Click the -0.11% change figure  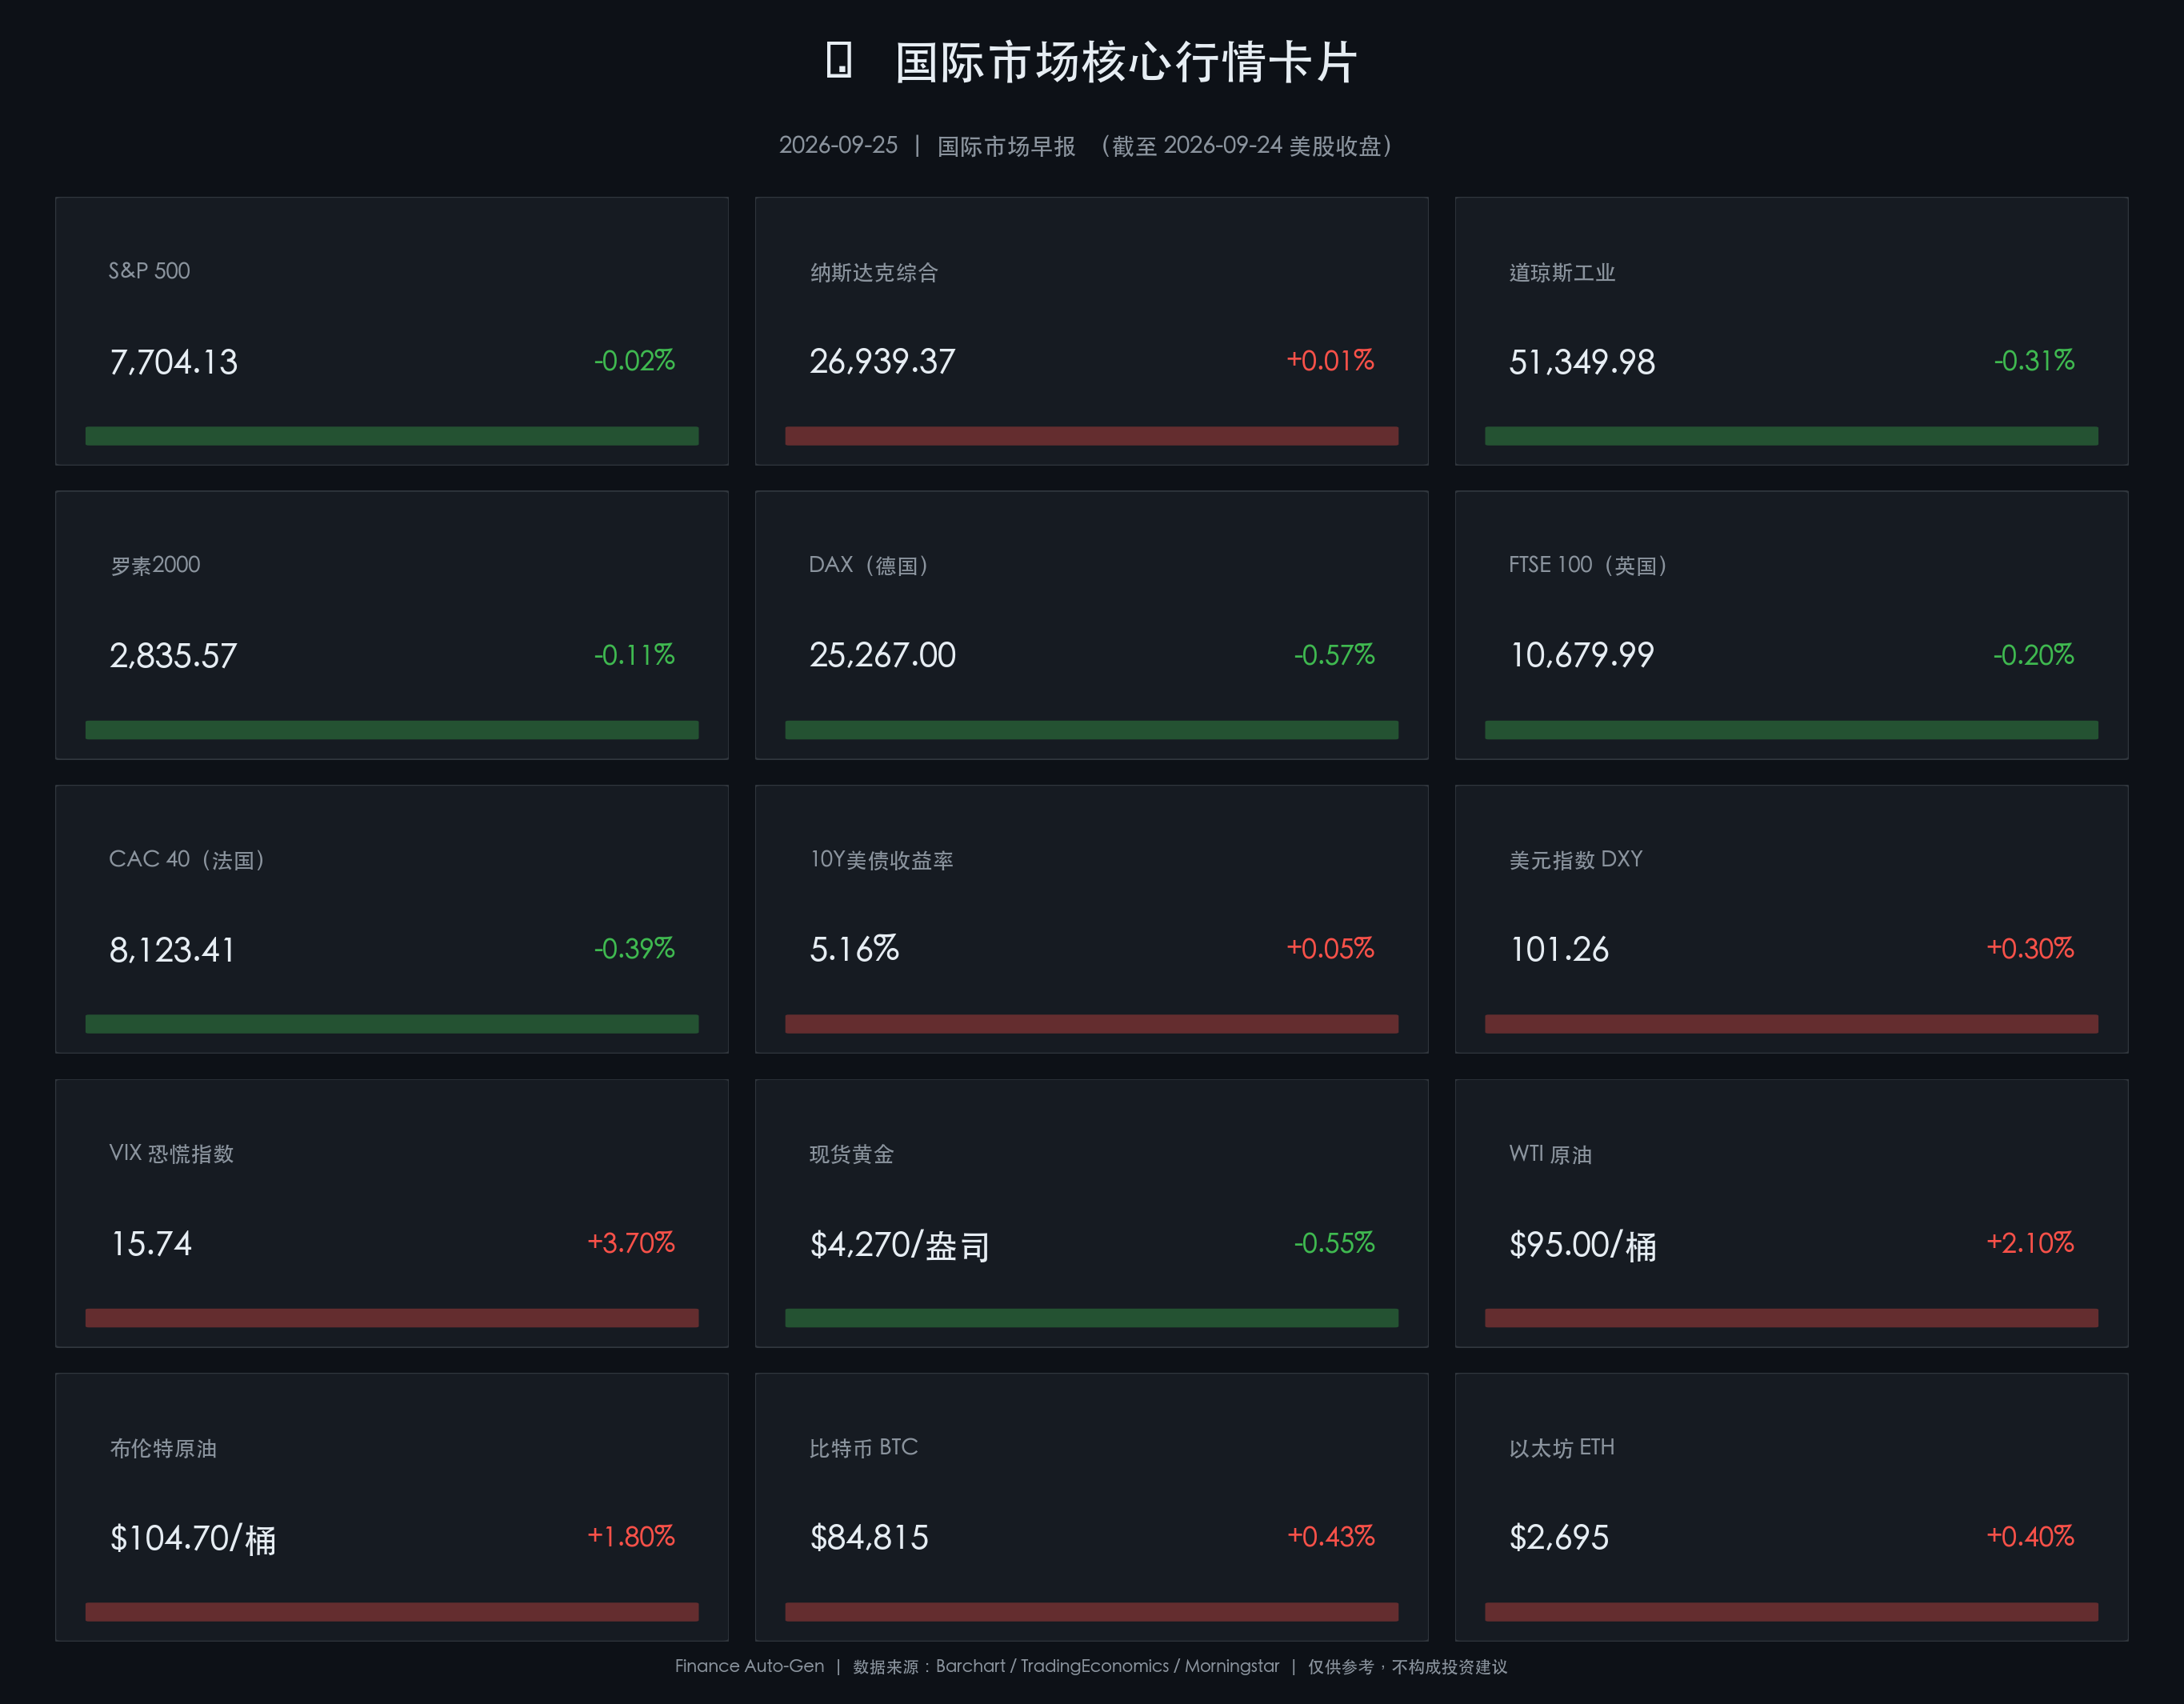click(x=634, y=655)
